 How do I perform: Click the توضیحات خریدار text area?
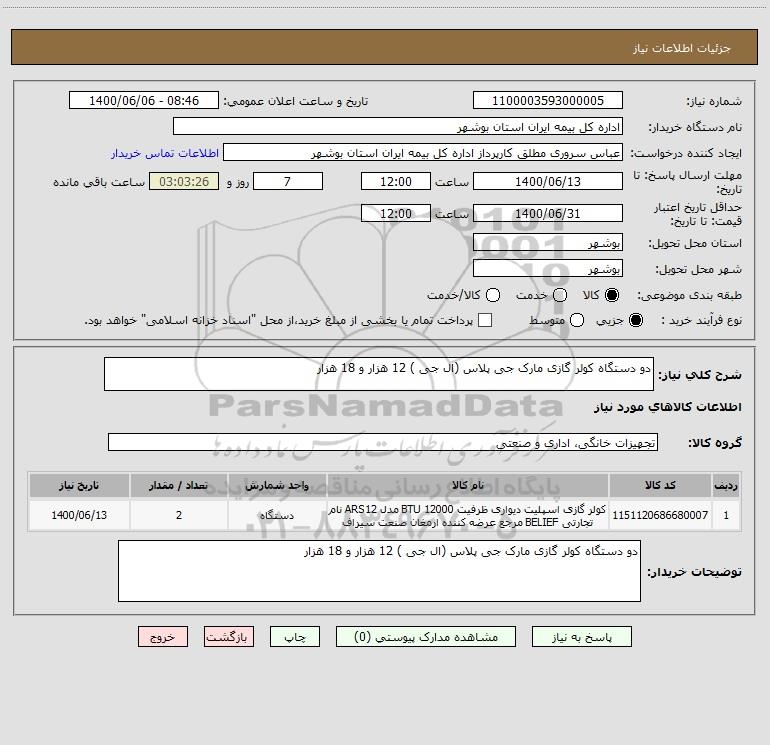click(379, 571)
